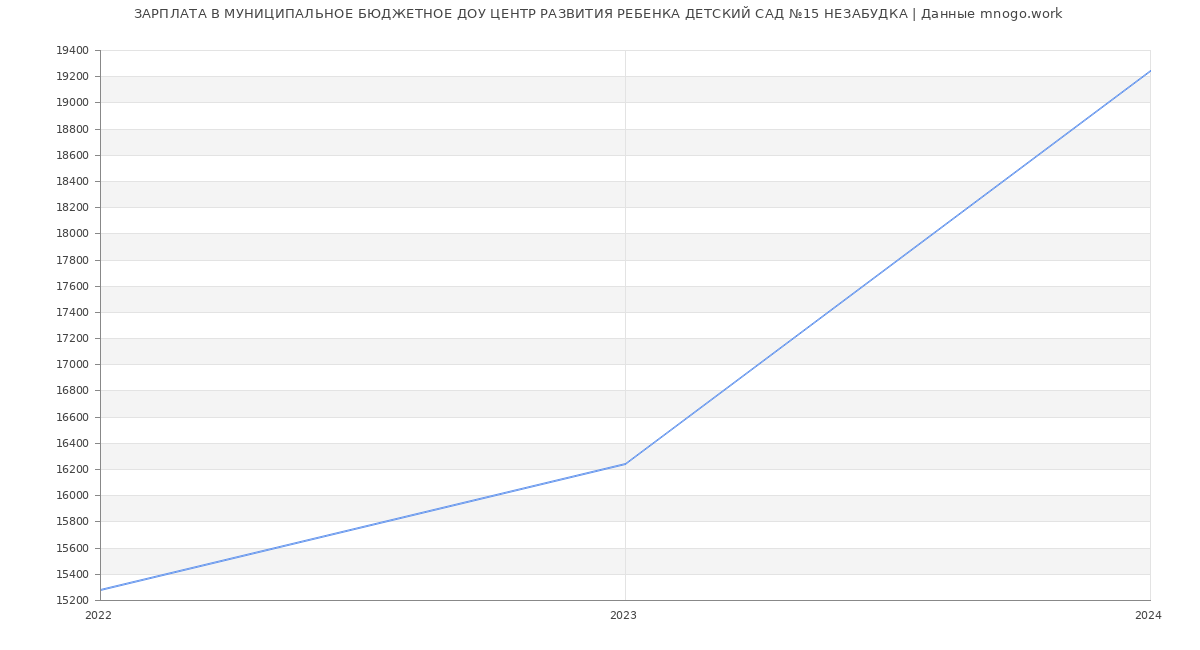Click the 2023 x-axis label
This screenshot has height=650, width=1200.
pyautogui.click(x=623, y=616)
